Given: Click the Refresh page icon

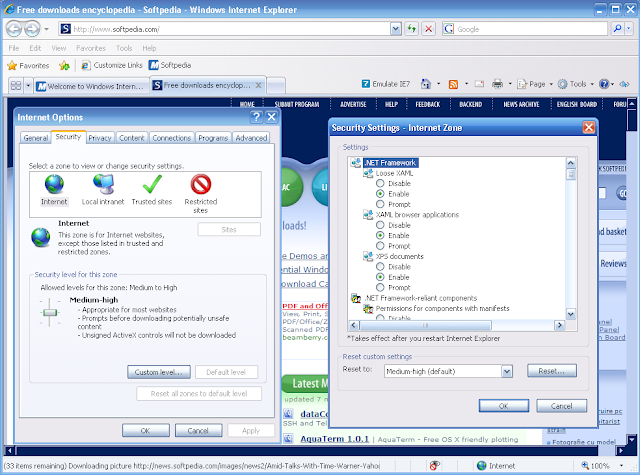Looking at the screenshot, I should [411, 29].
